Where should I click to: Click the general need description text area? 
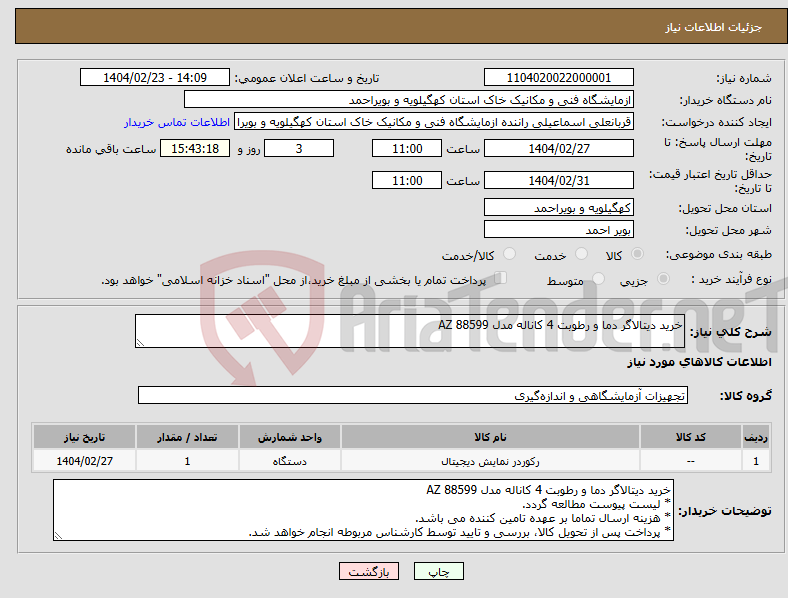pyautogui.click(x=410, y=331)
